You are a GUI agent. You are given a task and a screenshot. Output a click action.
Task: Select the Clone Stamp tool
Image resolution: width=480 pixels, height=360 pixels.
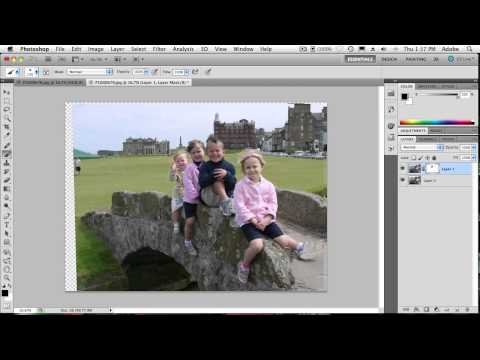(x=6, y=163)
